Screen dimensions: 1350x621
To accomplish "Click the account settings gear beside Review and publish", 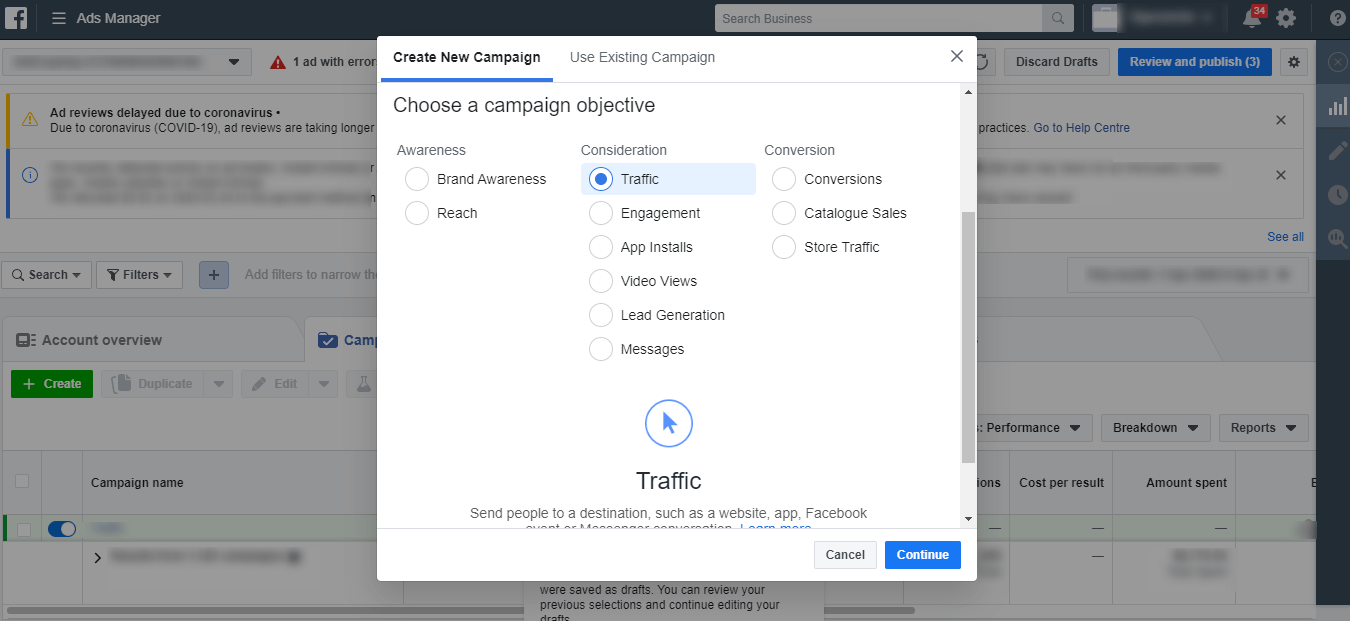I will [1294, 62].
